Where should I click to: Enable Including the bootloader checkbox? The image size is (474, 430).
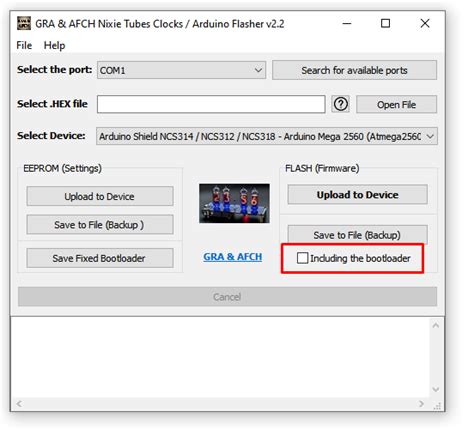(302, 258)
